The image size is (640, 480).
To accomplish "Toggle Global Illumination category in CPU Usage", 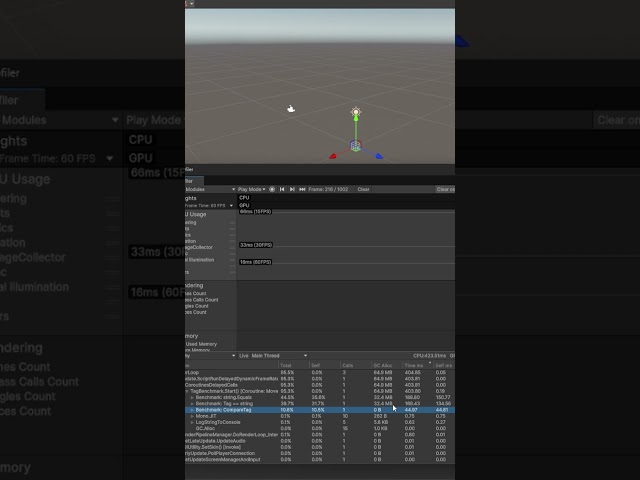I will click(x=200, y=260).
